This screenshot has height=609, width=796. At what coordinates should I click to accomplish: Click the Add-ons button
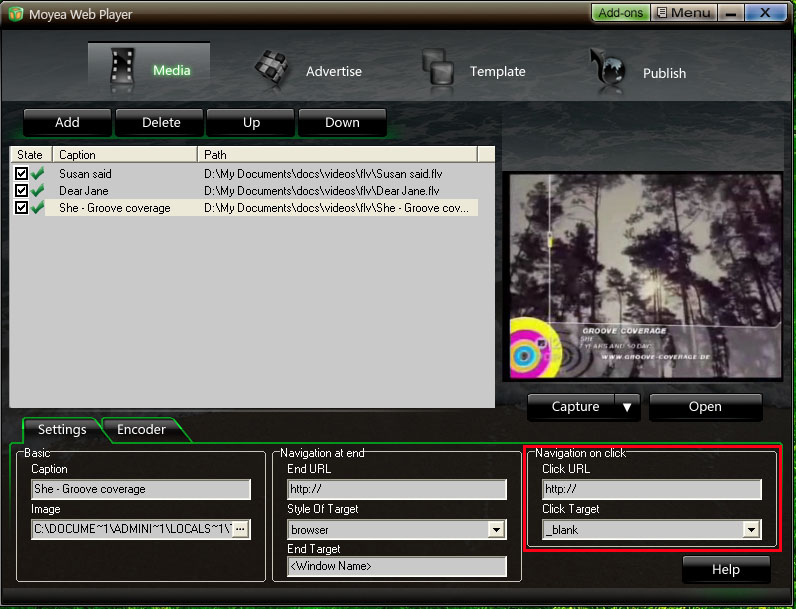point(620,13)
